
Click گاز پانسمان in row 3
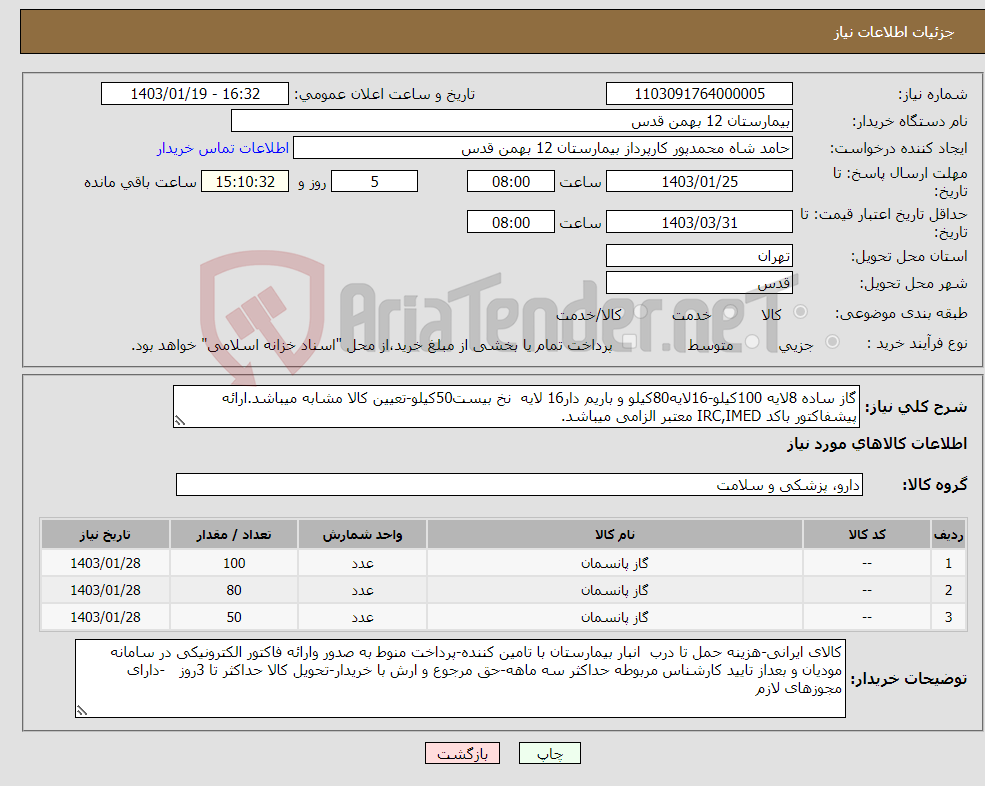[x=614, y=618]
